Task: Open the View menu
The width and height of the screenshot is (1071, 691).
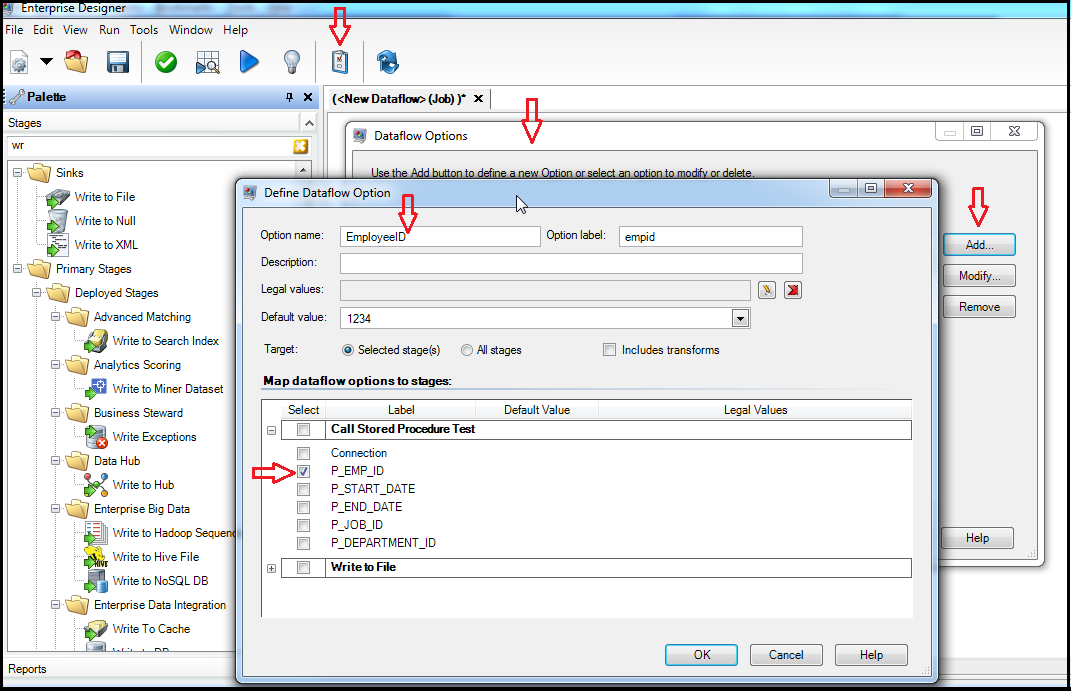Action: coord(75,30)
